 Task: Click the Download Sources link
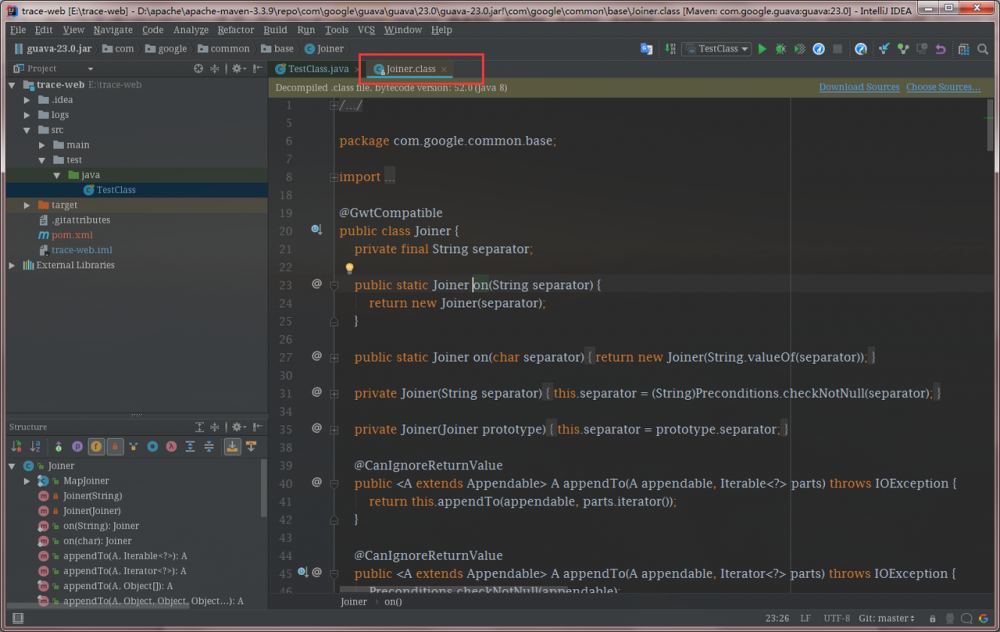click(x=858, y=87)
